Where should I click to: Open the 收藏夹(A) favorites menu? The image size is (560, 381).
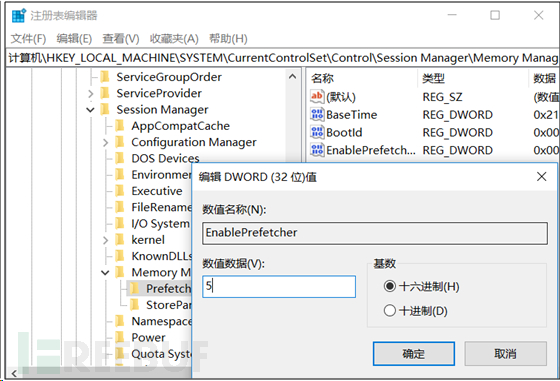tap(174, 39)
